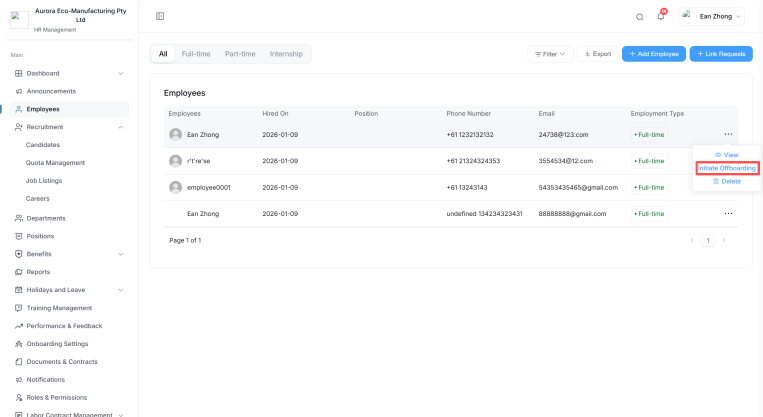Go to pagination page 1
This screenshot has width=763, height=417.
[x=708, y=241]
